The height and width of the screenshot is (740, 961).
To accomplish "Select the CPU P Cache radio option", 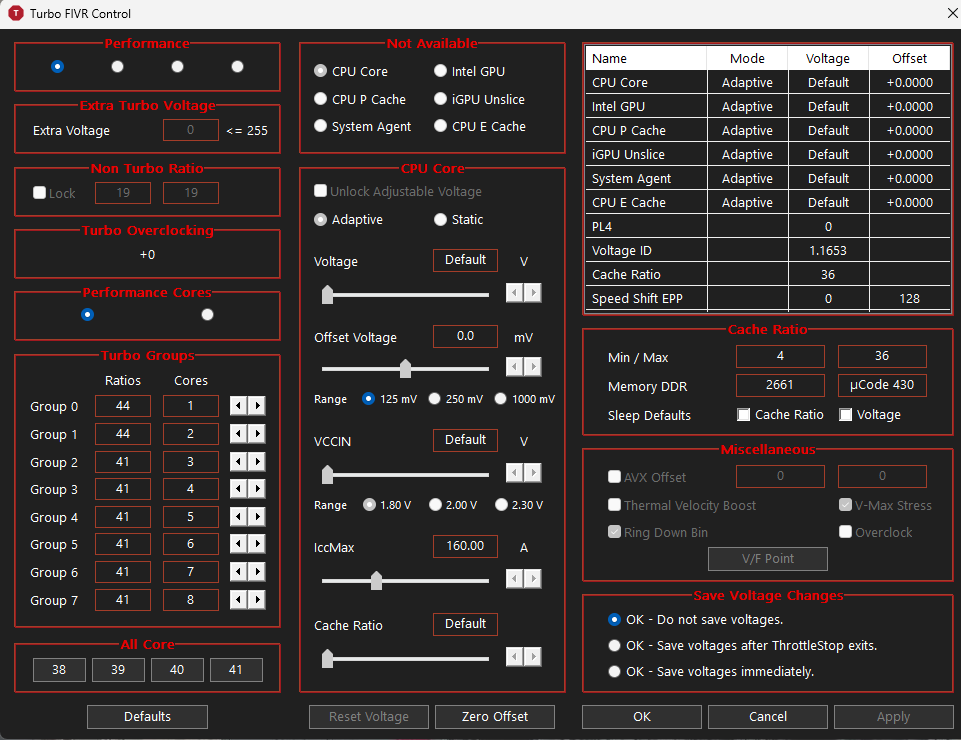I will (360, 99).
